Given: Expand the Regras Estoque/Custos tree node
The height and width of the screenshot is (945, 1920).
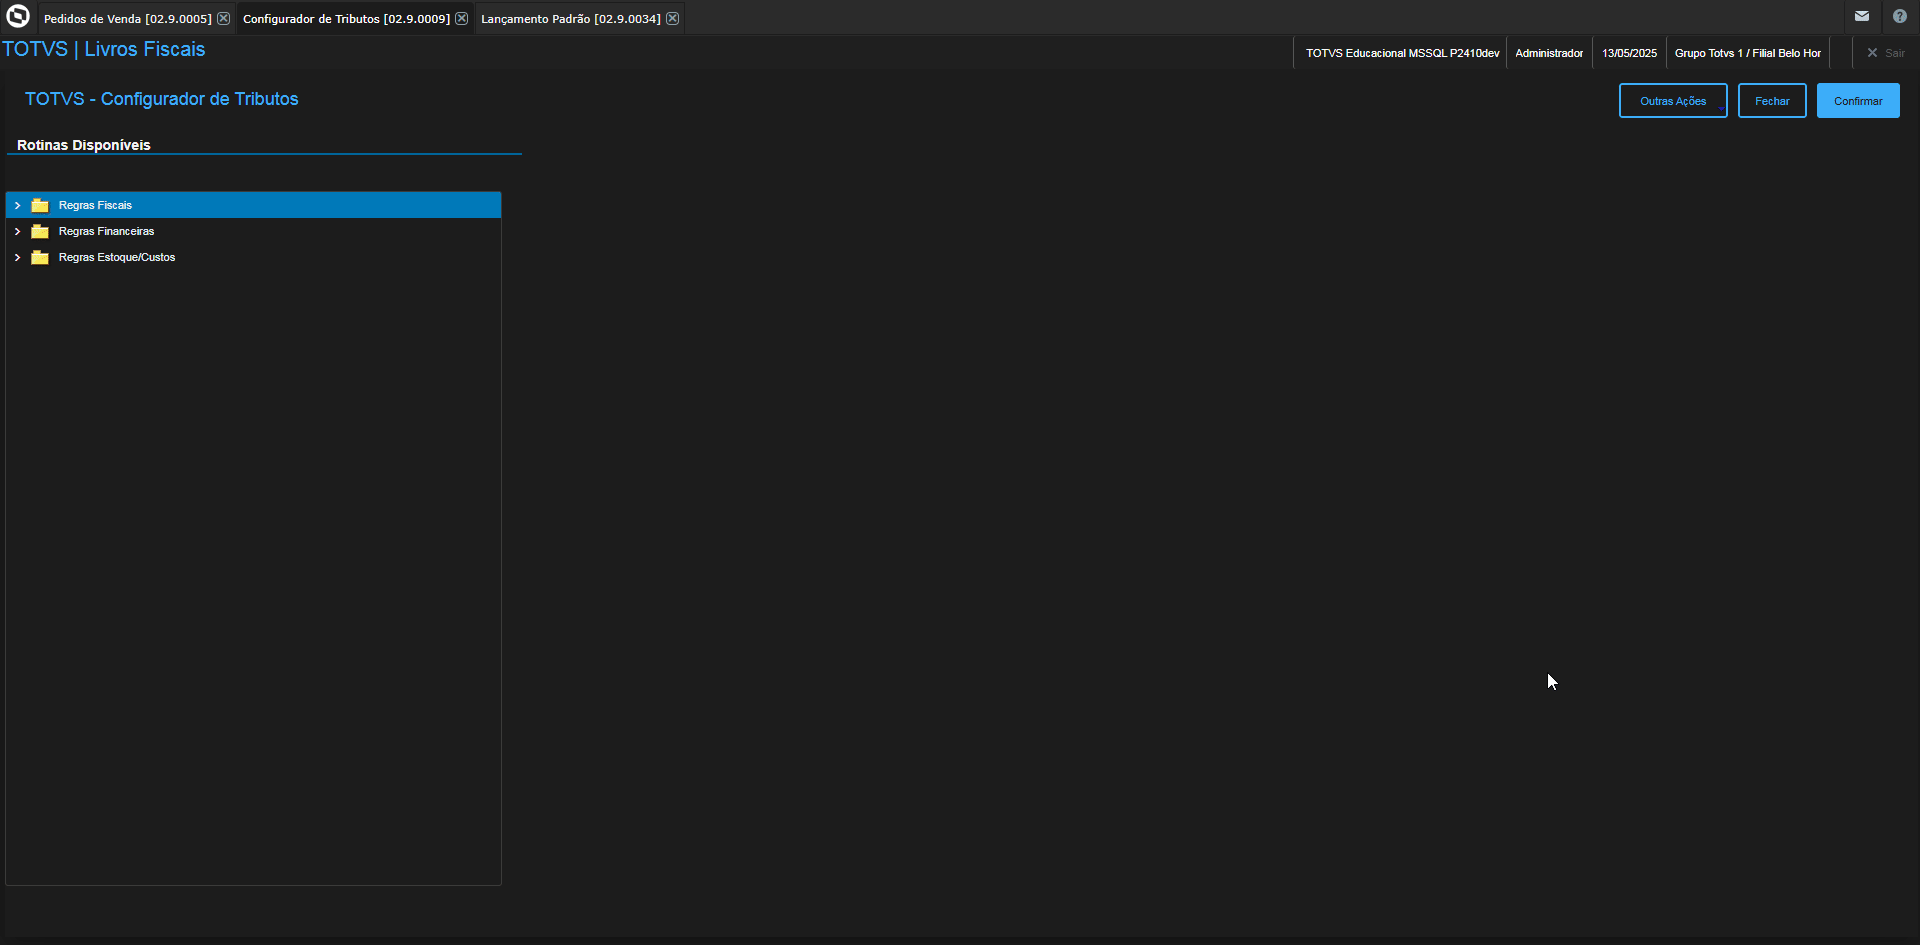Looking at the screenshot, I should click(17, 257).
